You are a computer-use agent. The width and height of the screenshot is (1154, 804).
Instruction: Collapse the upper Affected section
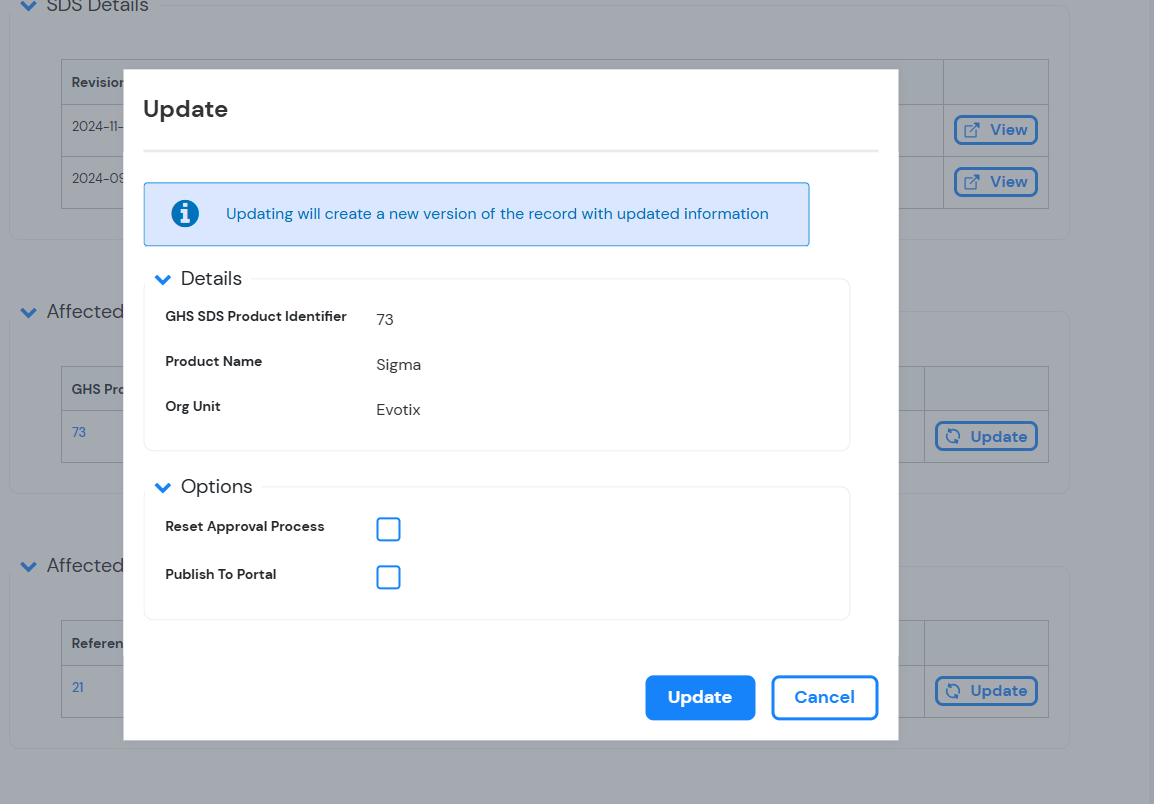tap(28, 312)
